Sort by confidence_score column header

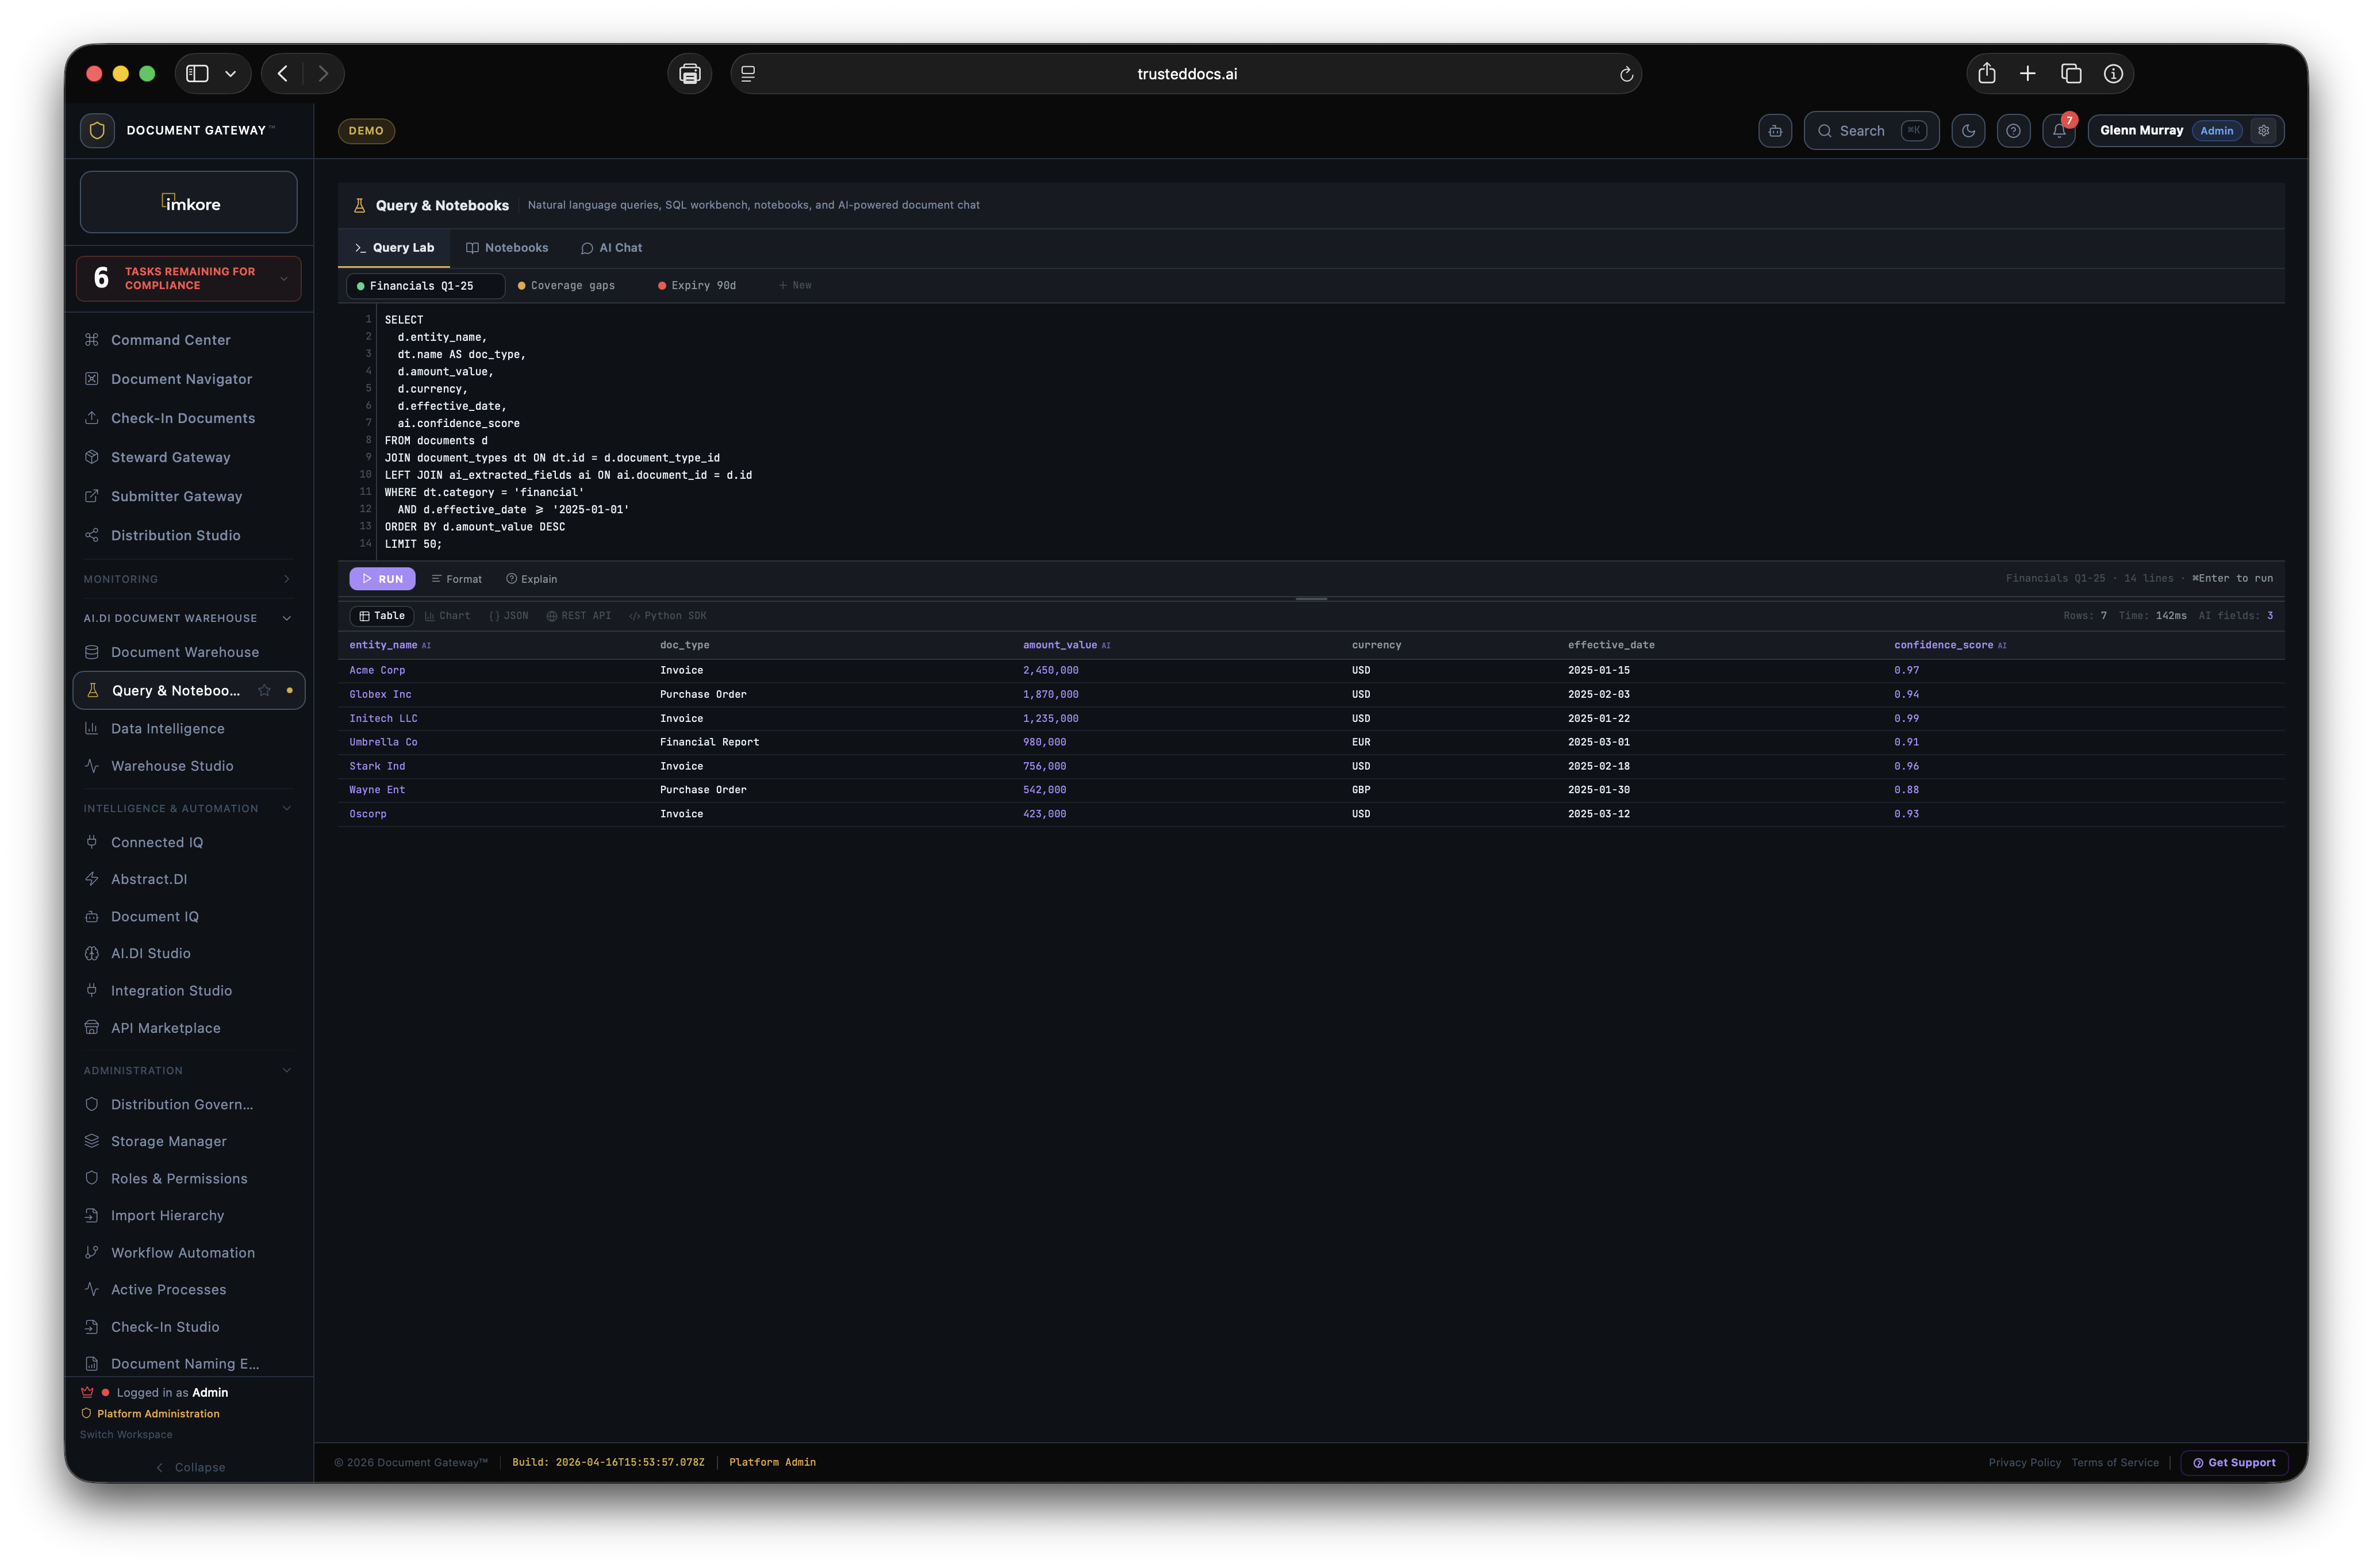click(1949, 645)
